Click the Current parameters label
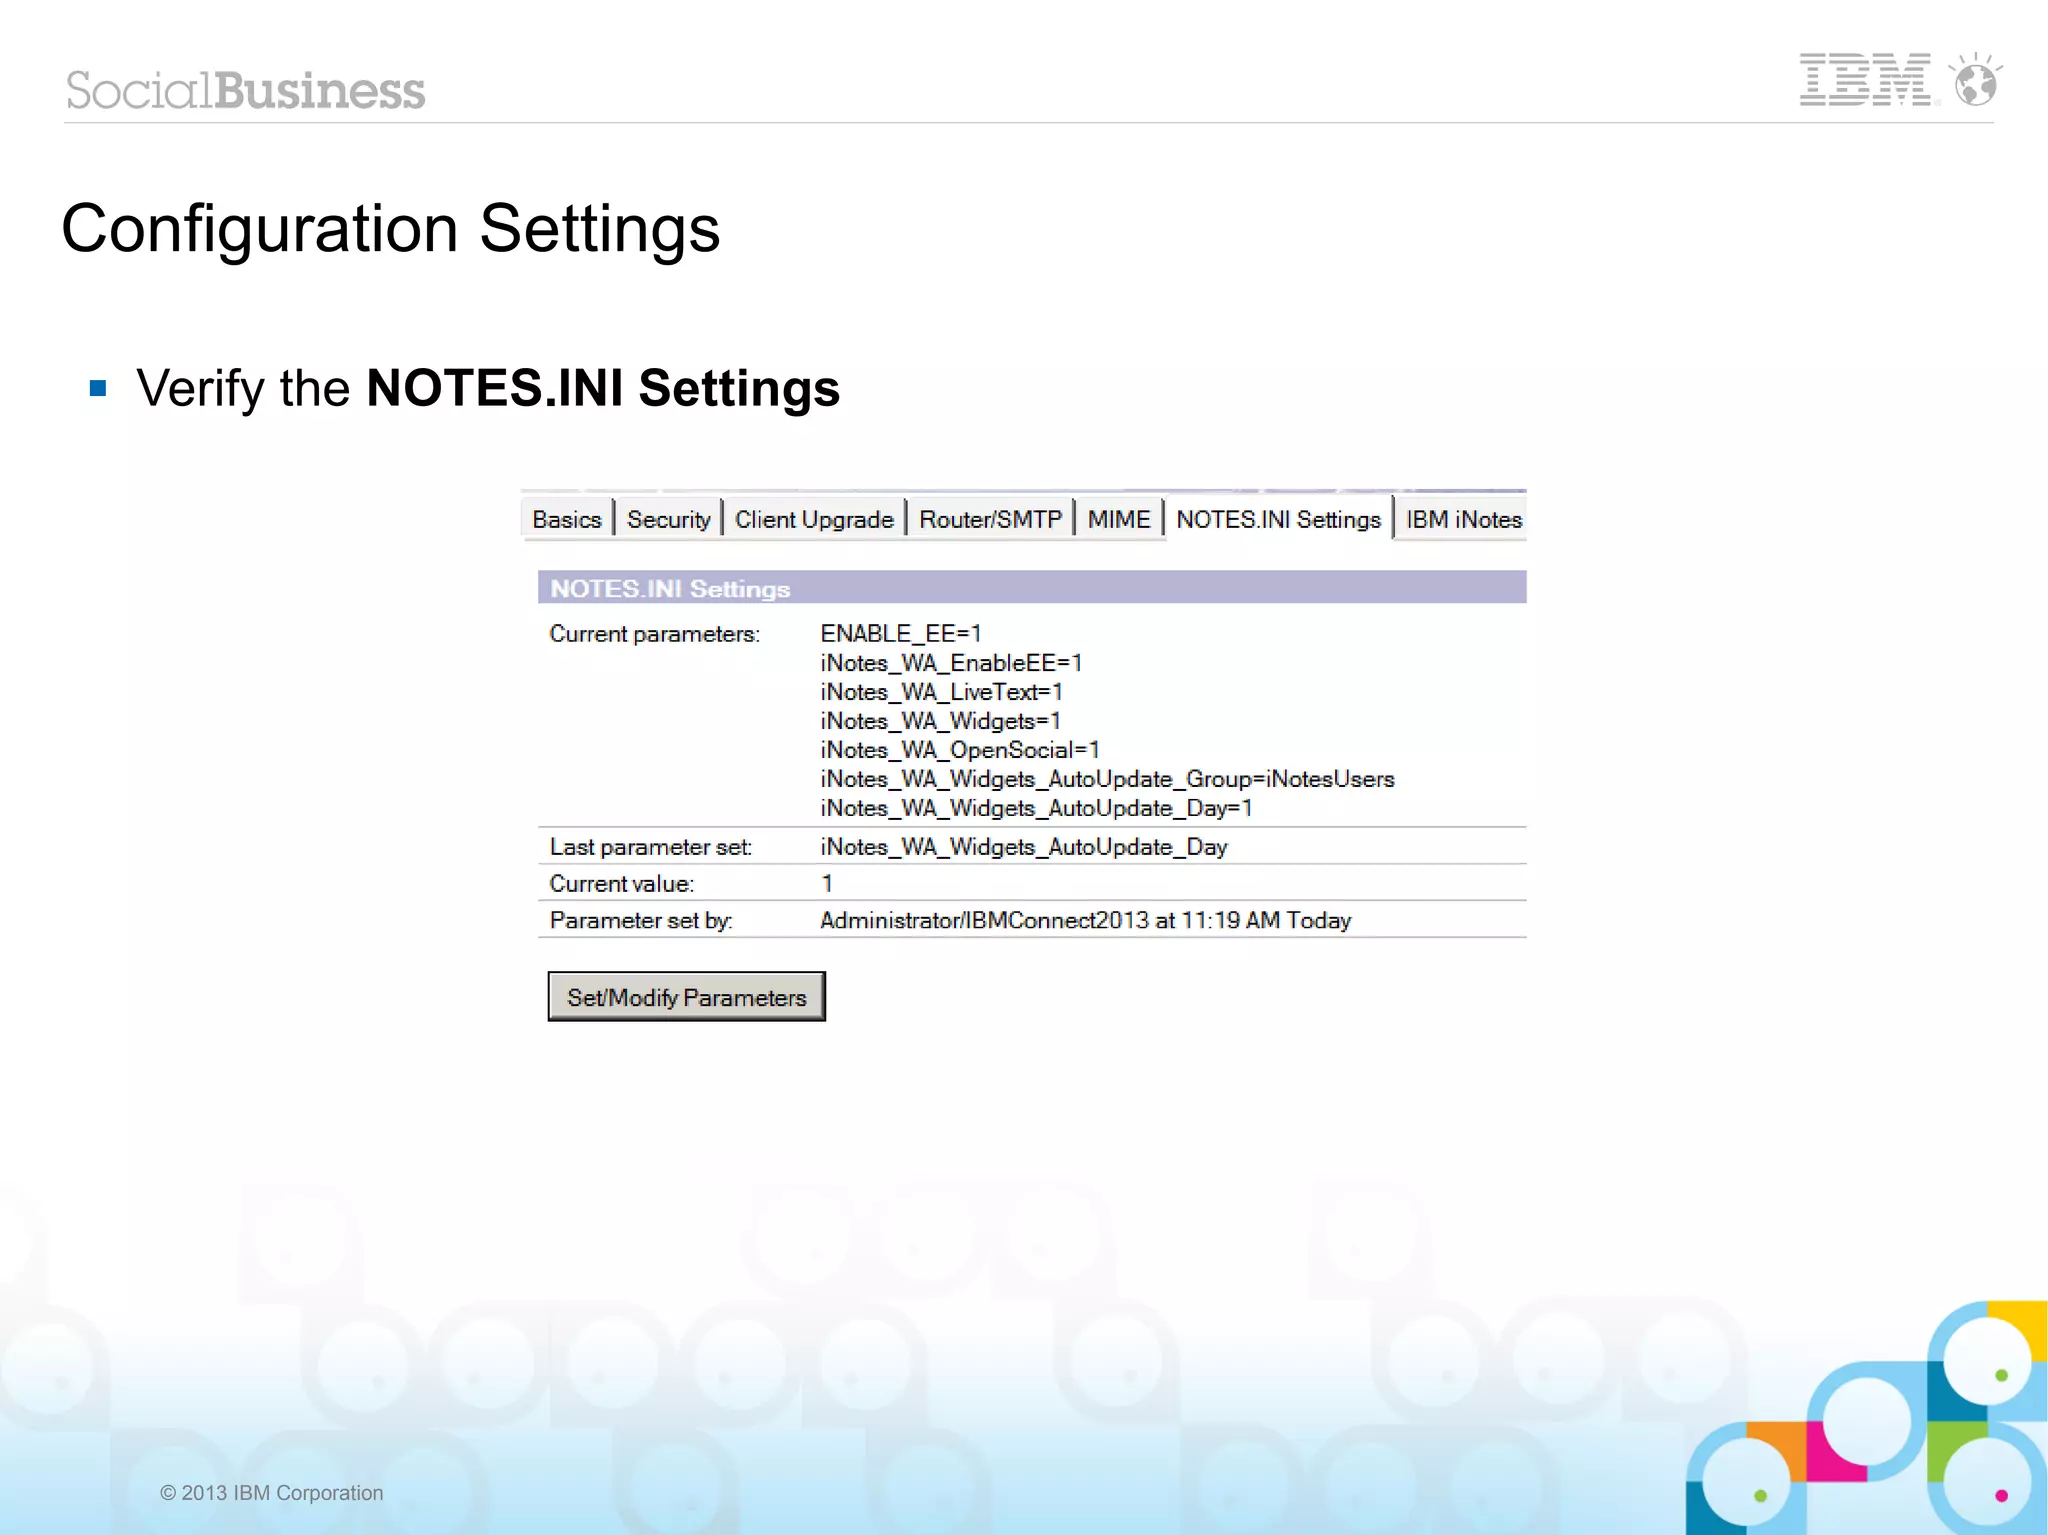The width and height of the screenshot is (2048, 1535). [654, 633]
